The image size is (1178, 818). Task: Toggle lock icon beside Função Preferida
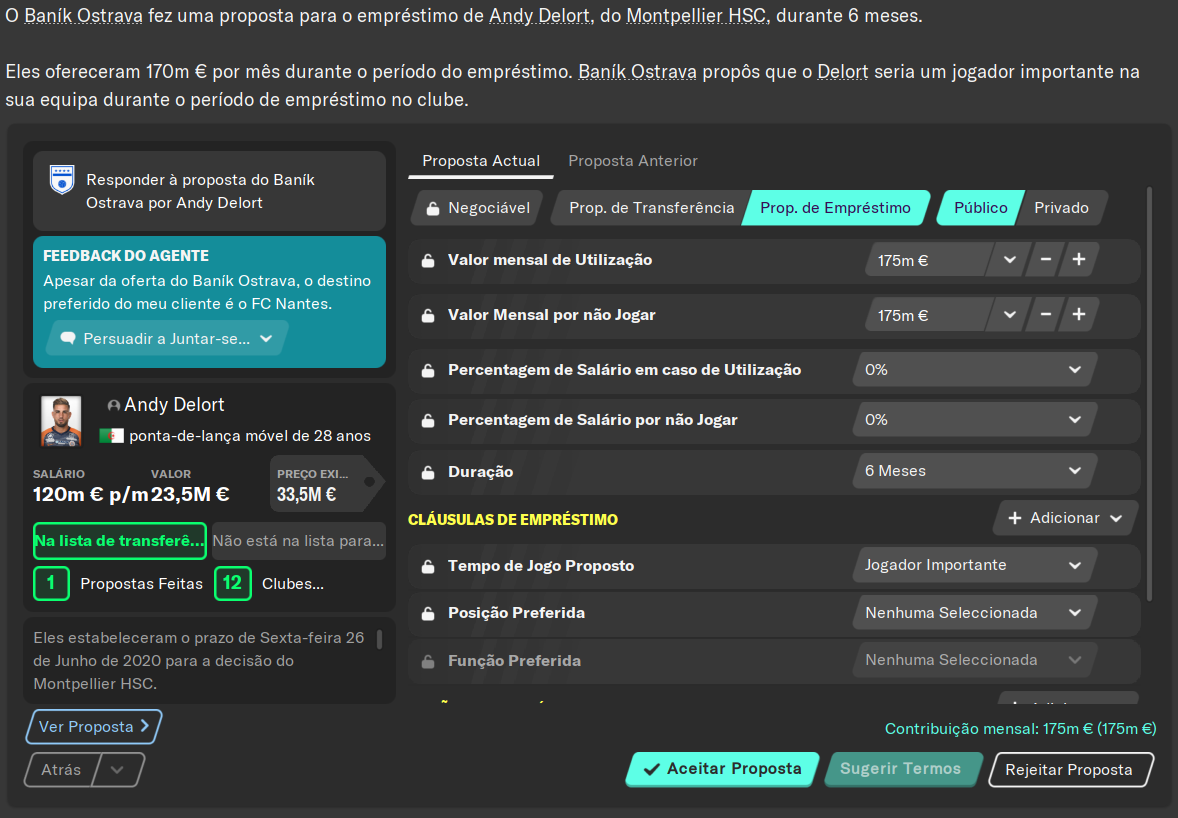coord(428,662)
